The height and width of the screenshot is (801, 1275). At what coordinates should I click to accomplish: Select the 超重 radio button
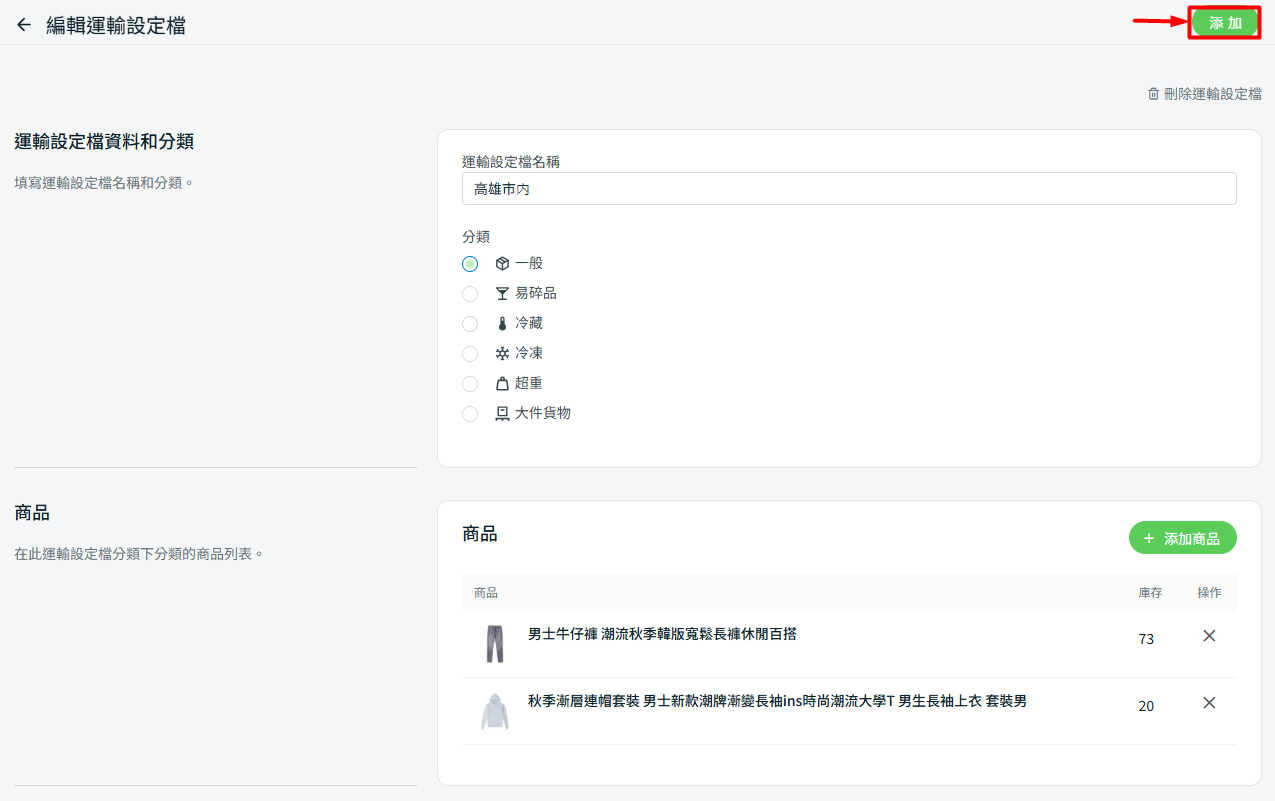tap(470, 384)
